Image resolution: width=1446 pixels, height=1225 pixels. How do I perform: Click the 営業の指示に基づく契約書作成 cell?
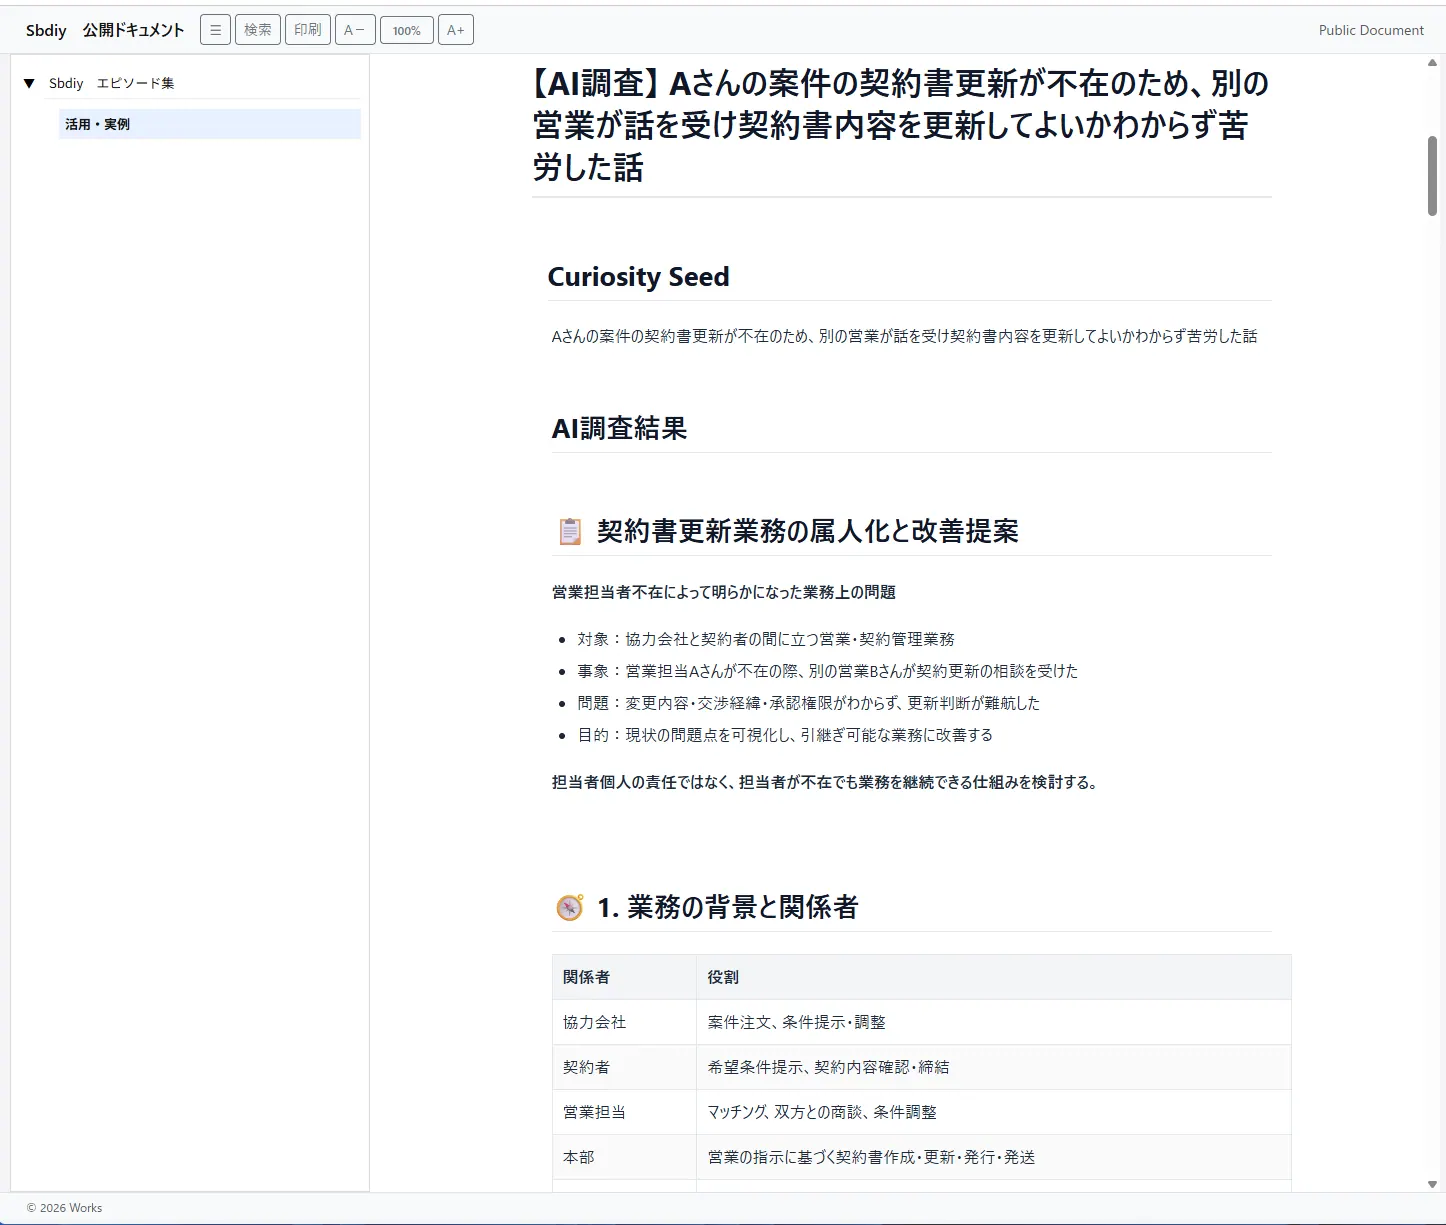coord(994,1157)
